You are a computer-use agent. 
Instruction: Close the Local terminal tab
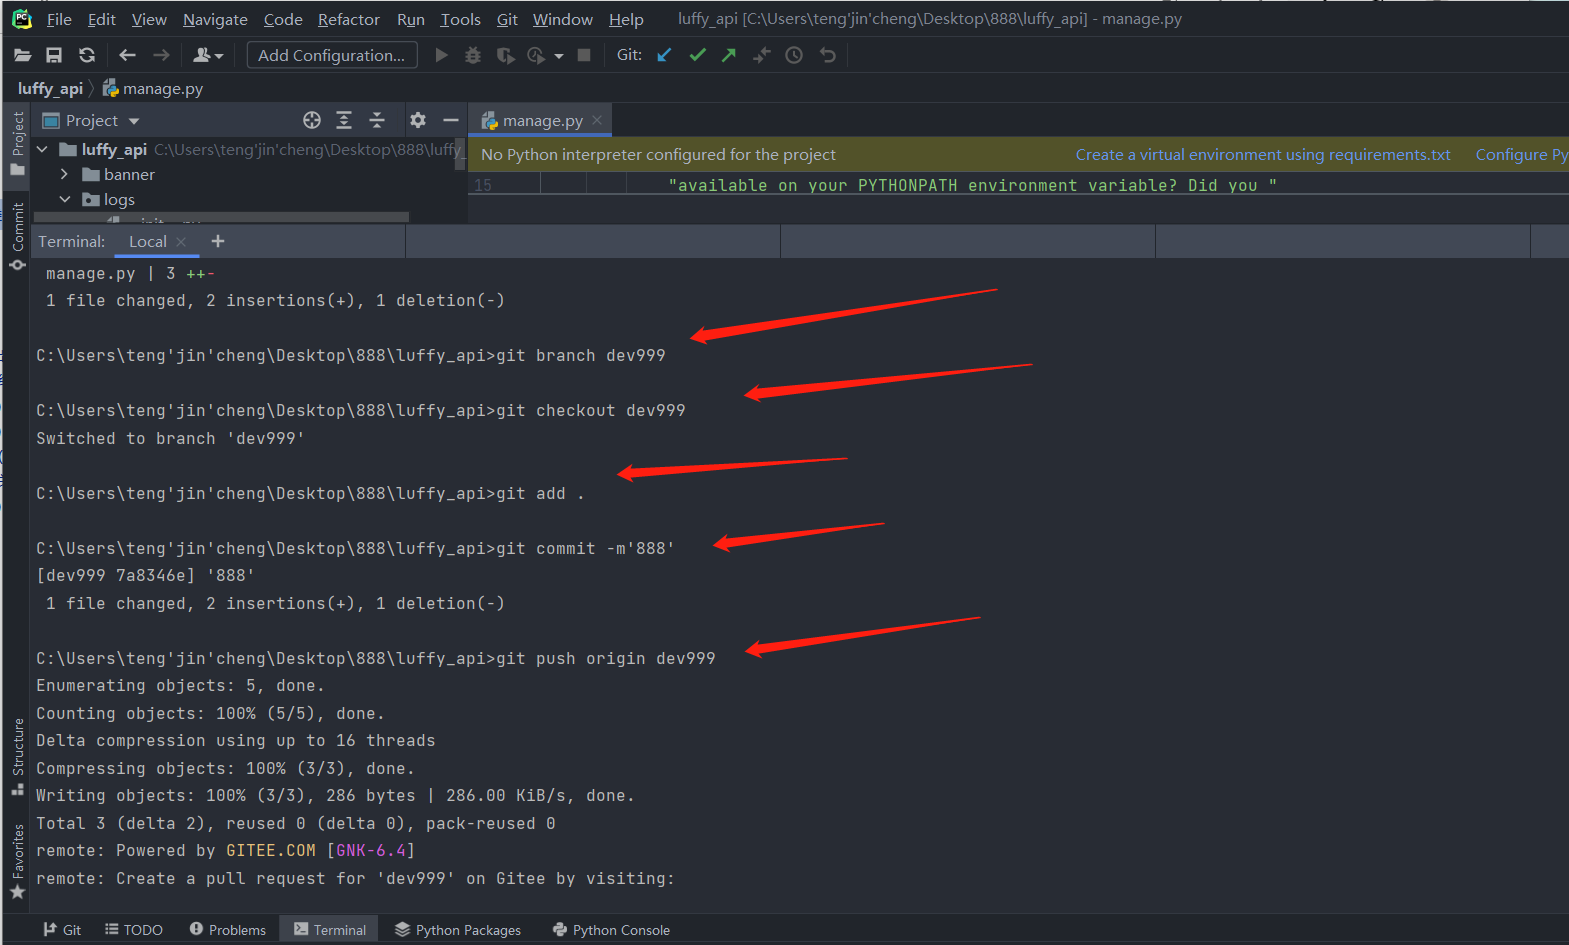tap(181, 241)
